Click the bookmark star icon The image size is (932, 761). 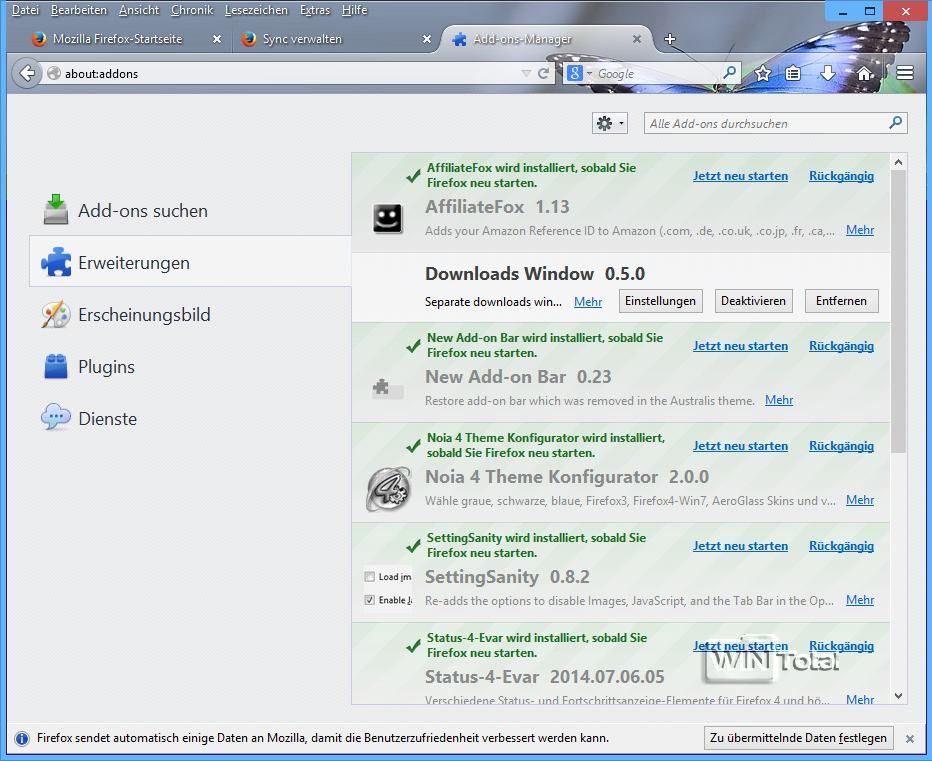[763, 73]
